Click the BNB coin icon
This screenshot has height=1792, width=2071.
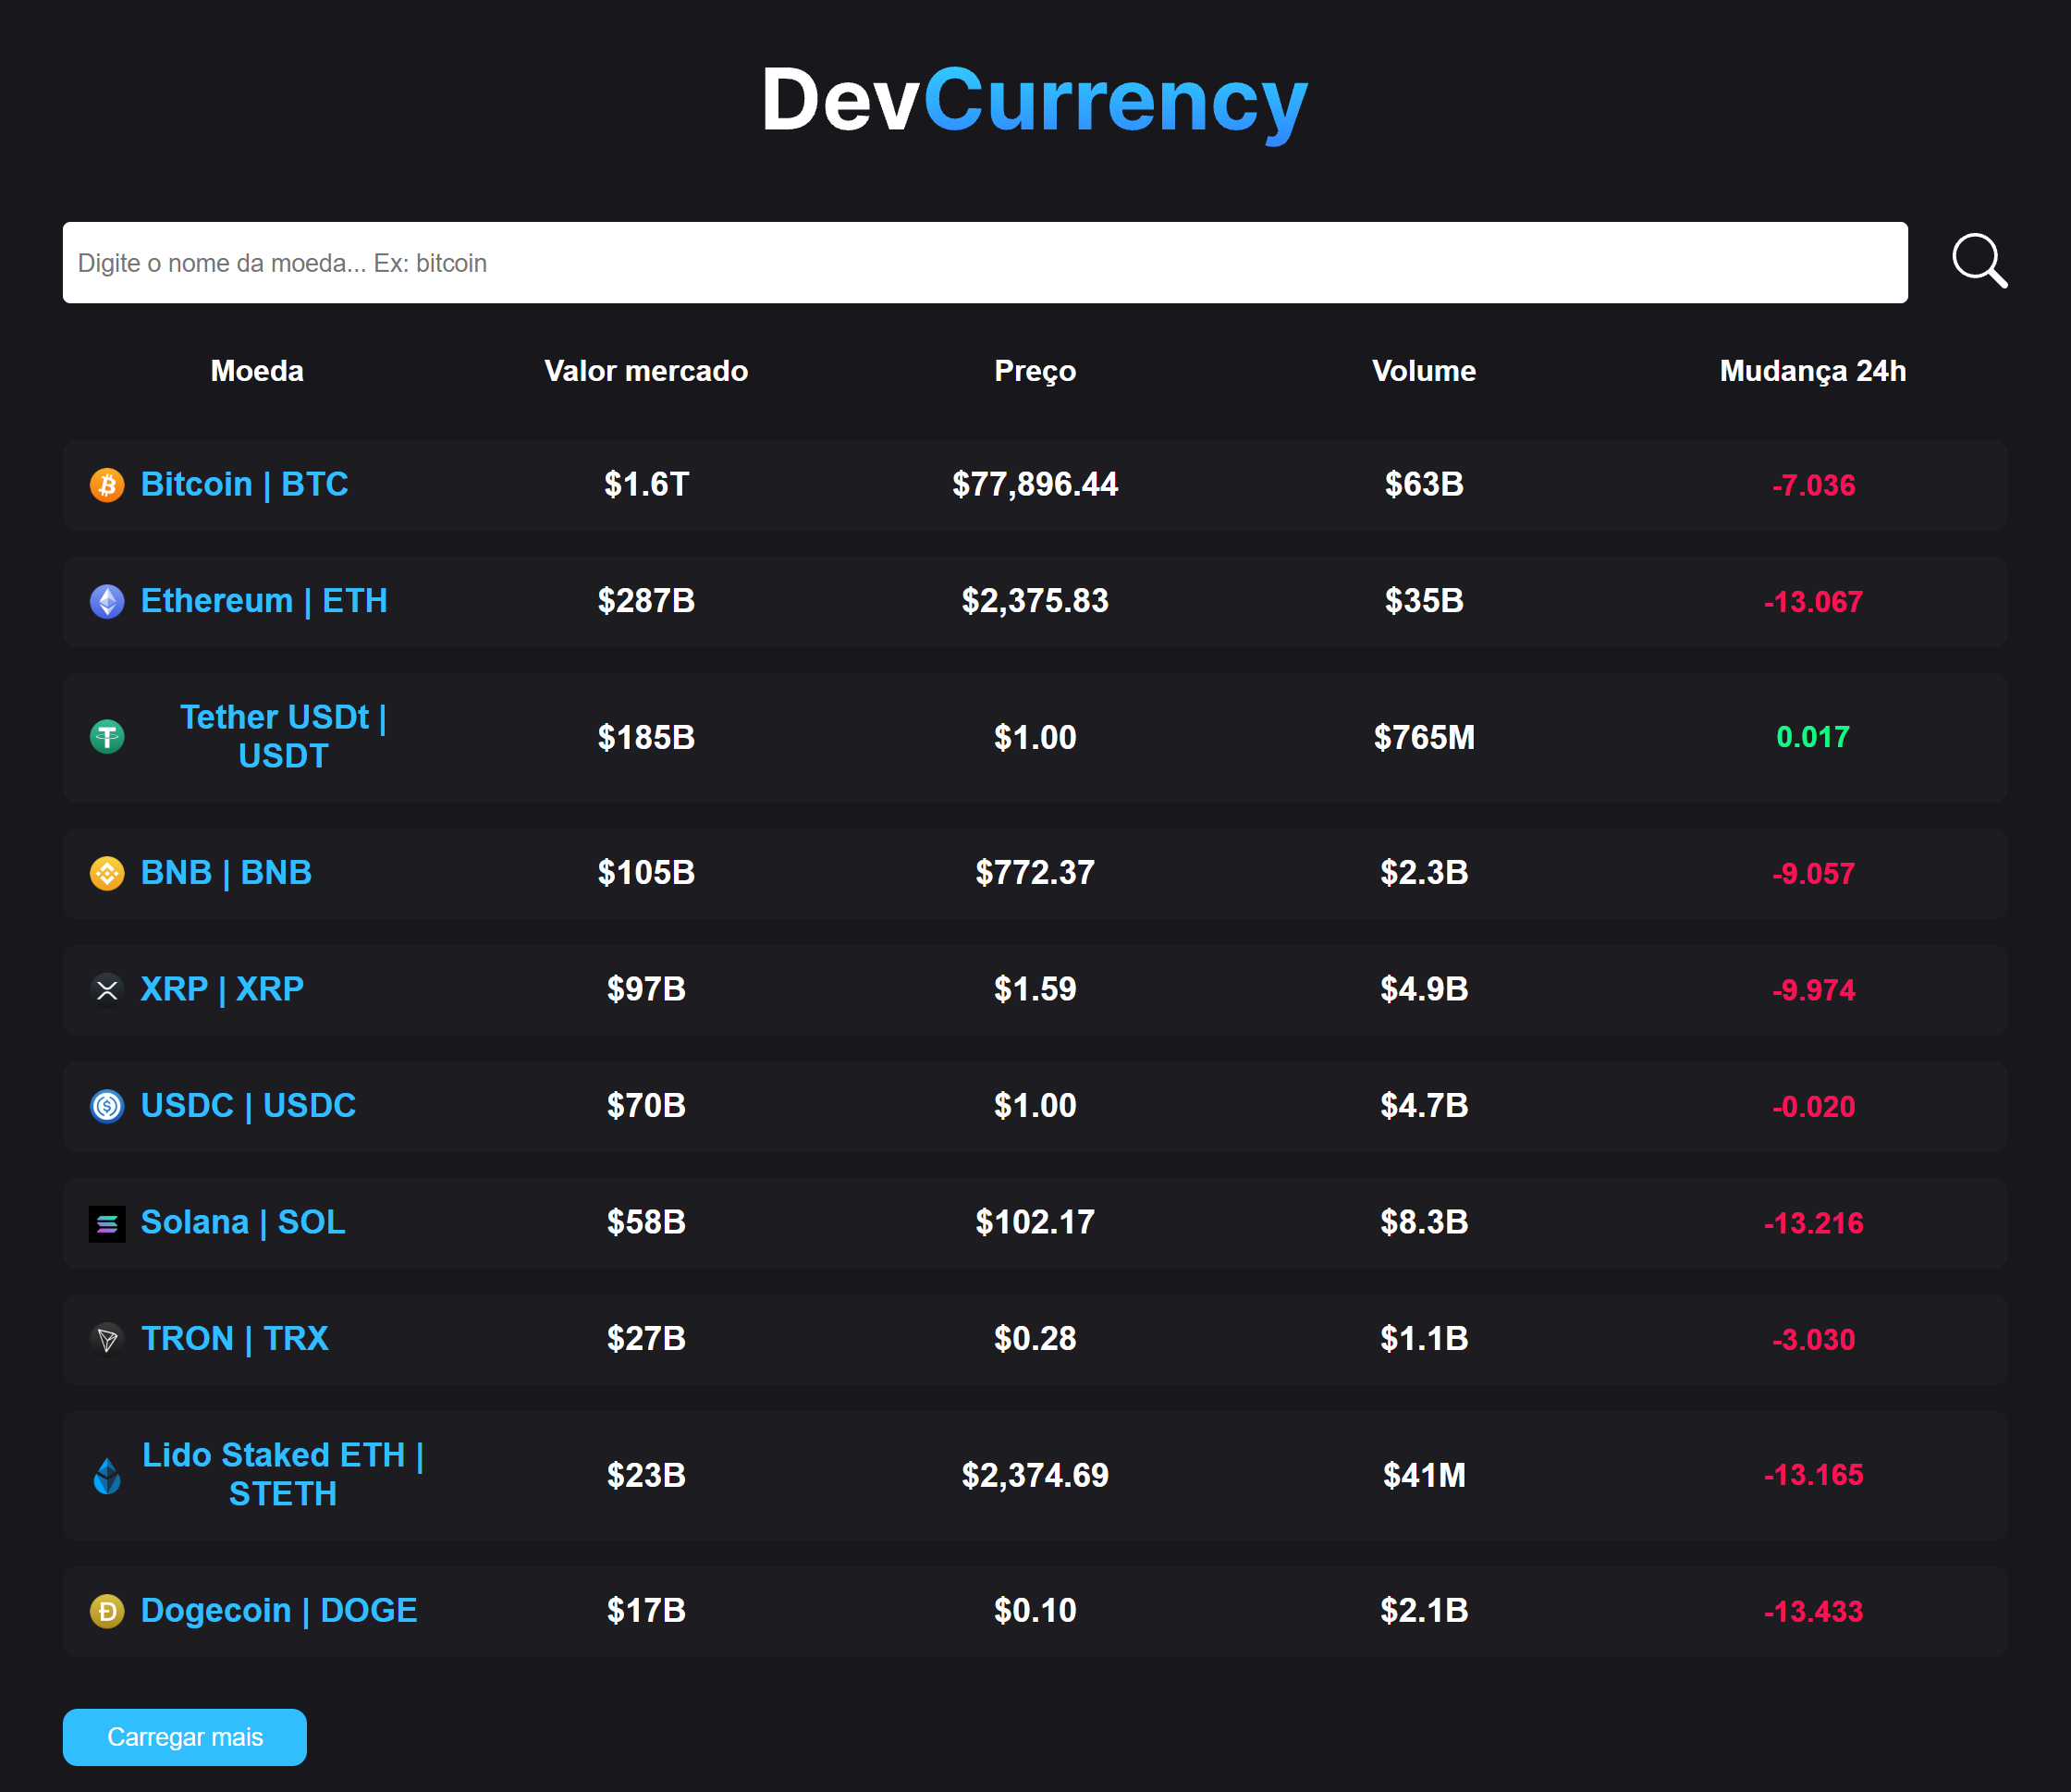[x=107, y=872]
